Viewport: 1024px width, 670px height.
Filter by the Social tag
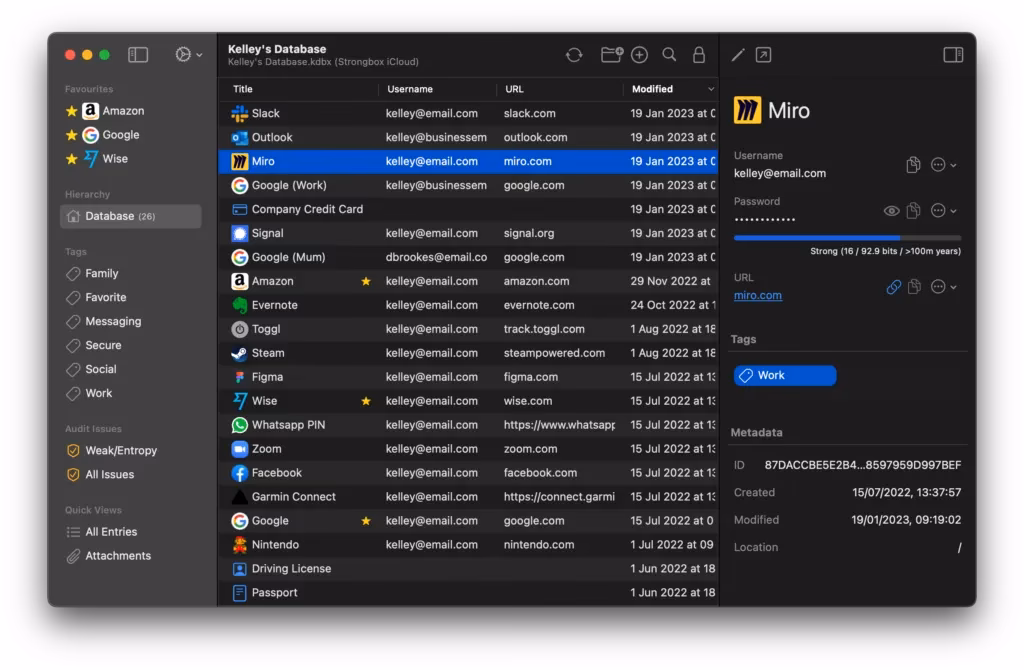(x=101, y=370)
